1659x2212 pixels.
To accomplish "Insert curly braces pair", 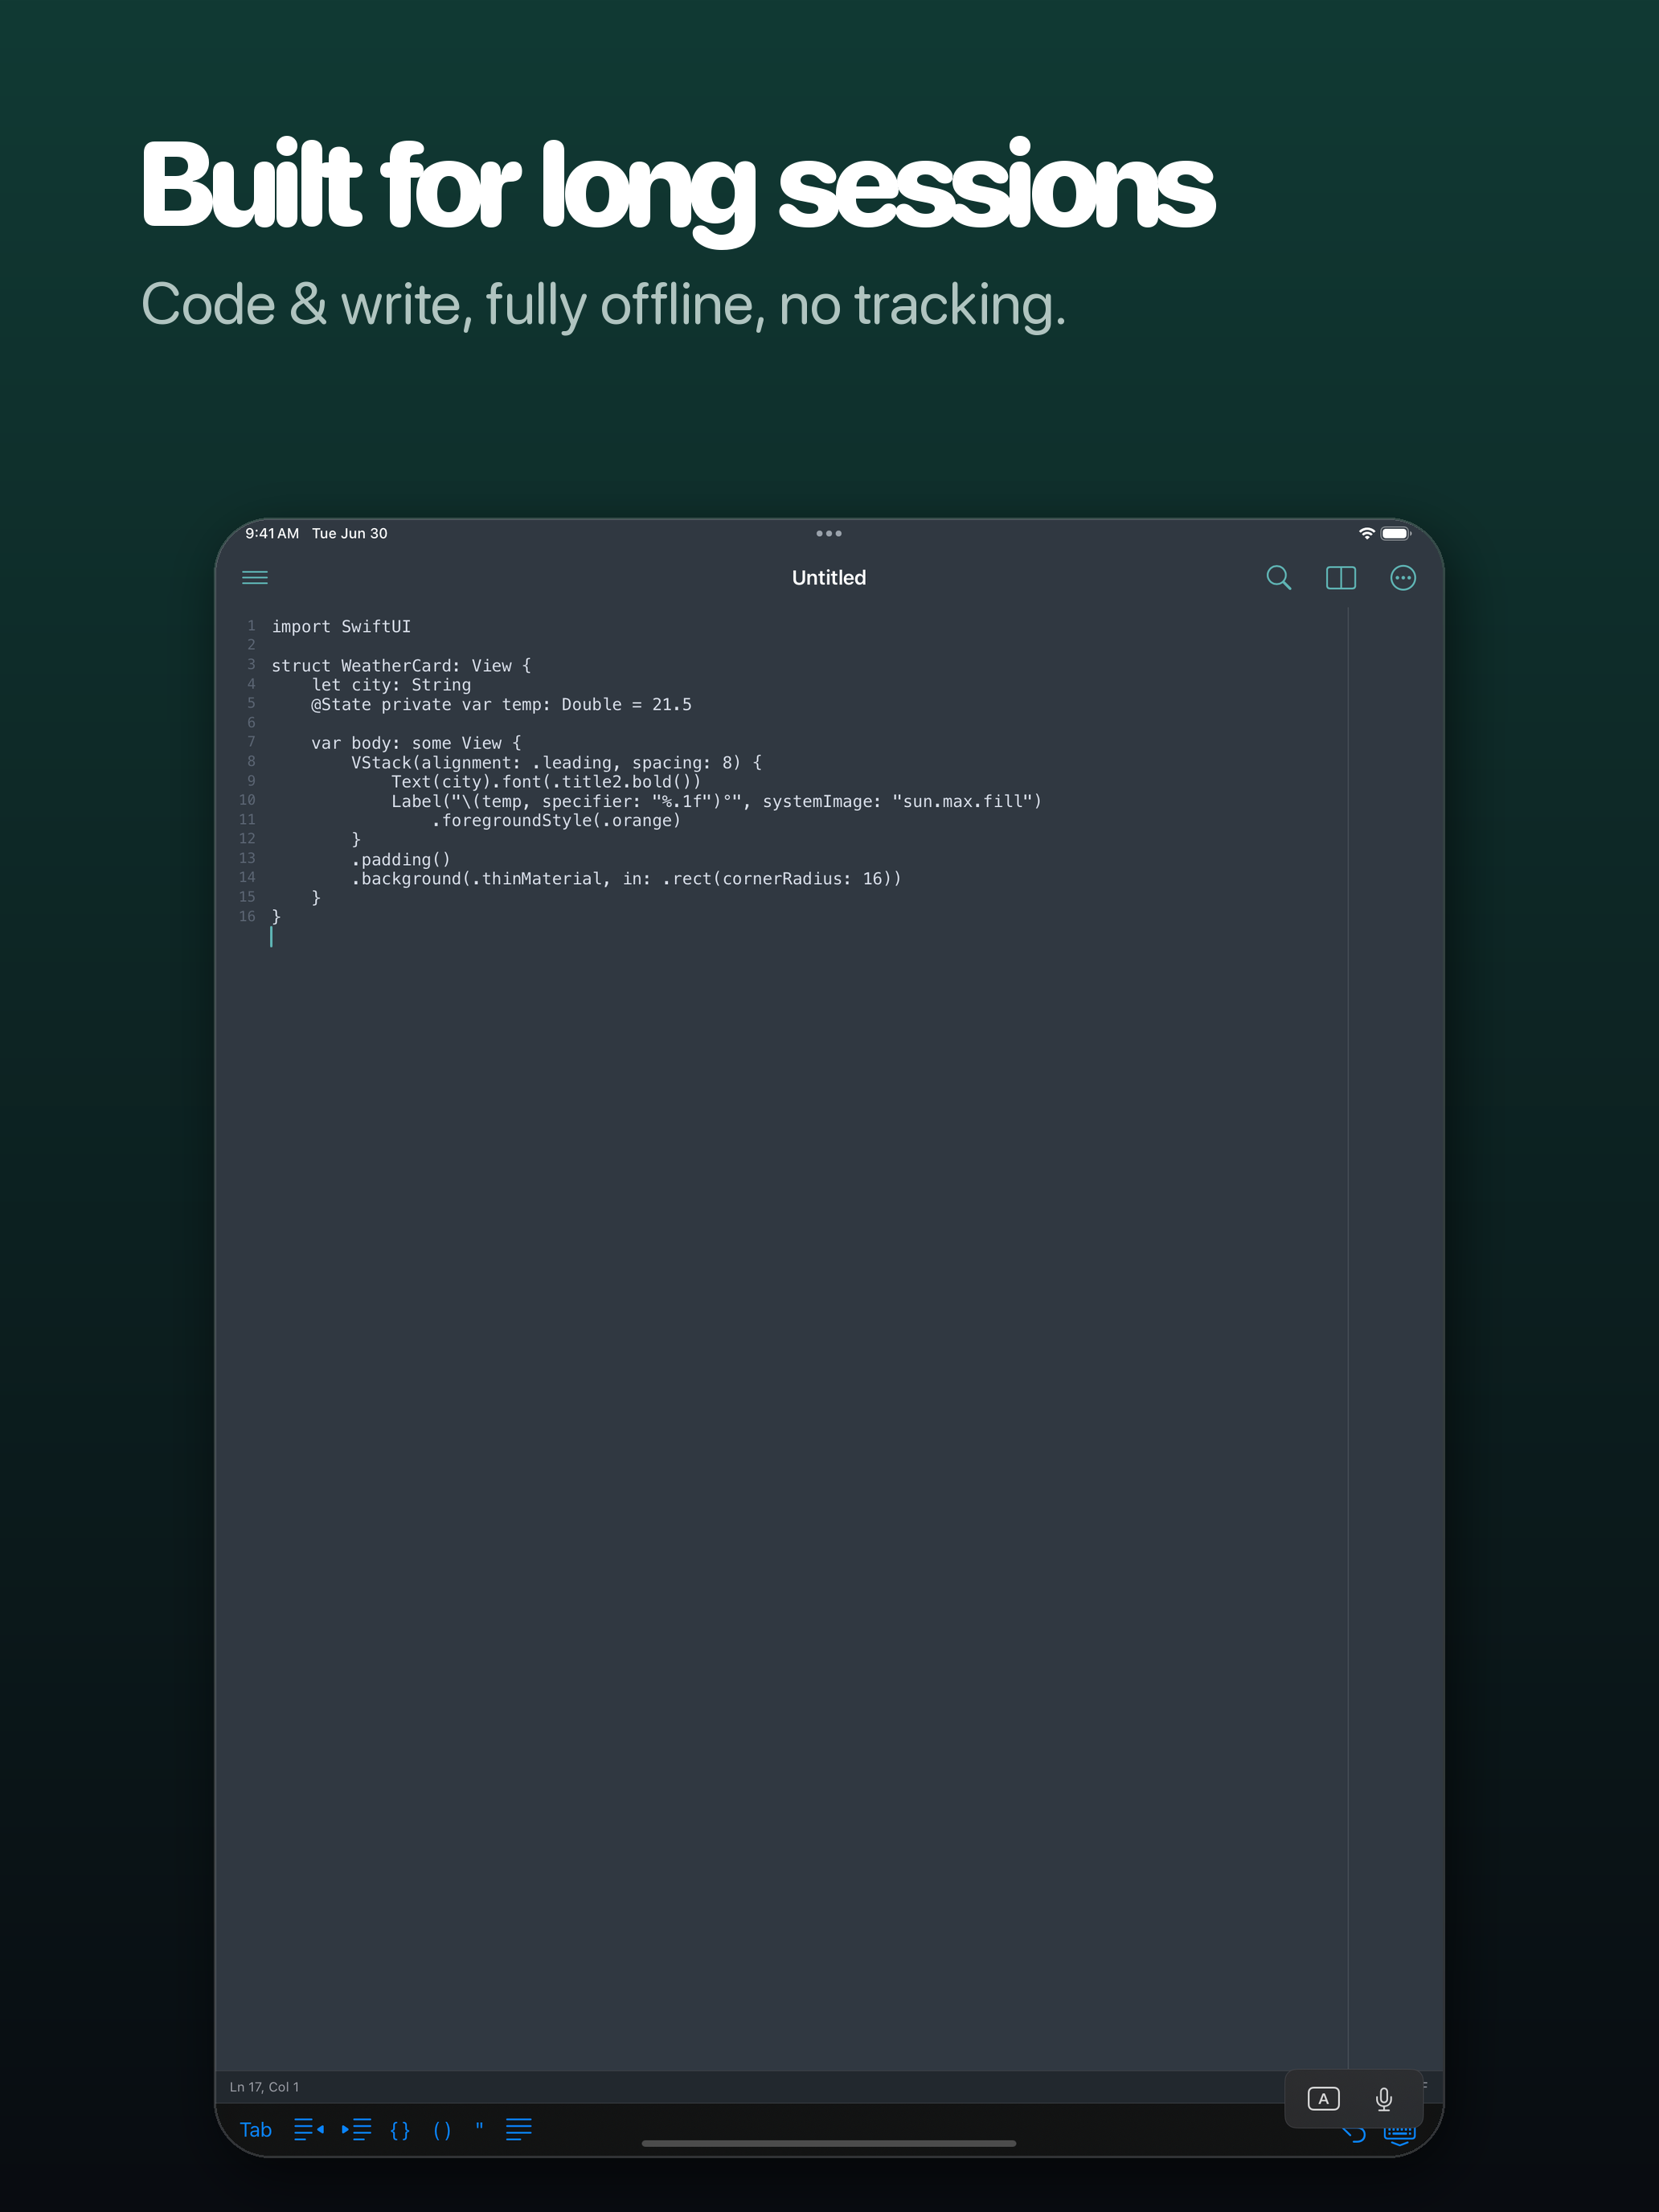I will (x=400, y=2130).
